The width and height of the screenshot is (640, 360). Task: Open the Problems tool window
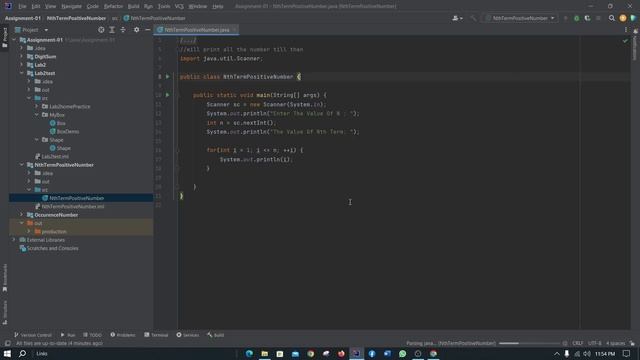123,335
